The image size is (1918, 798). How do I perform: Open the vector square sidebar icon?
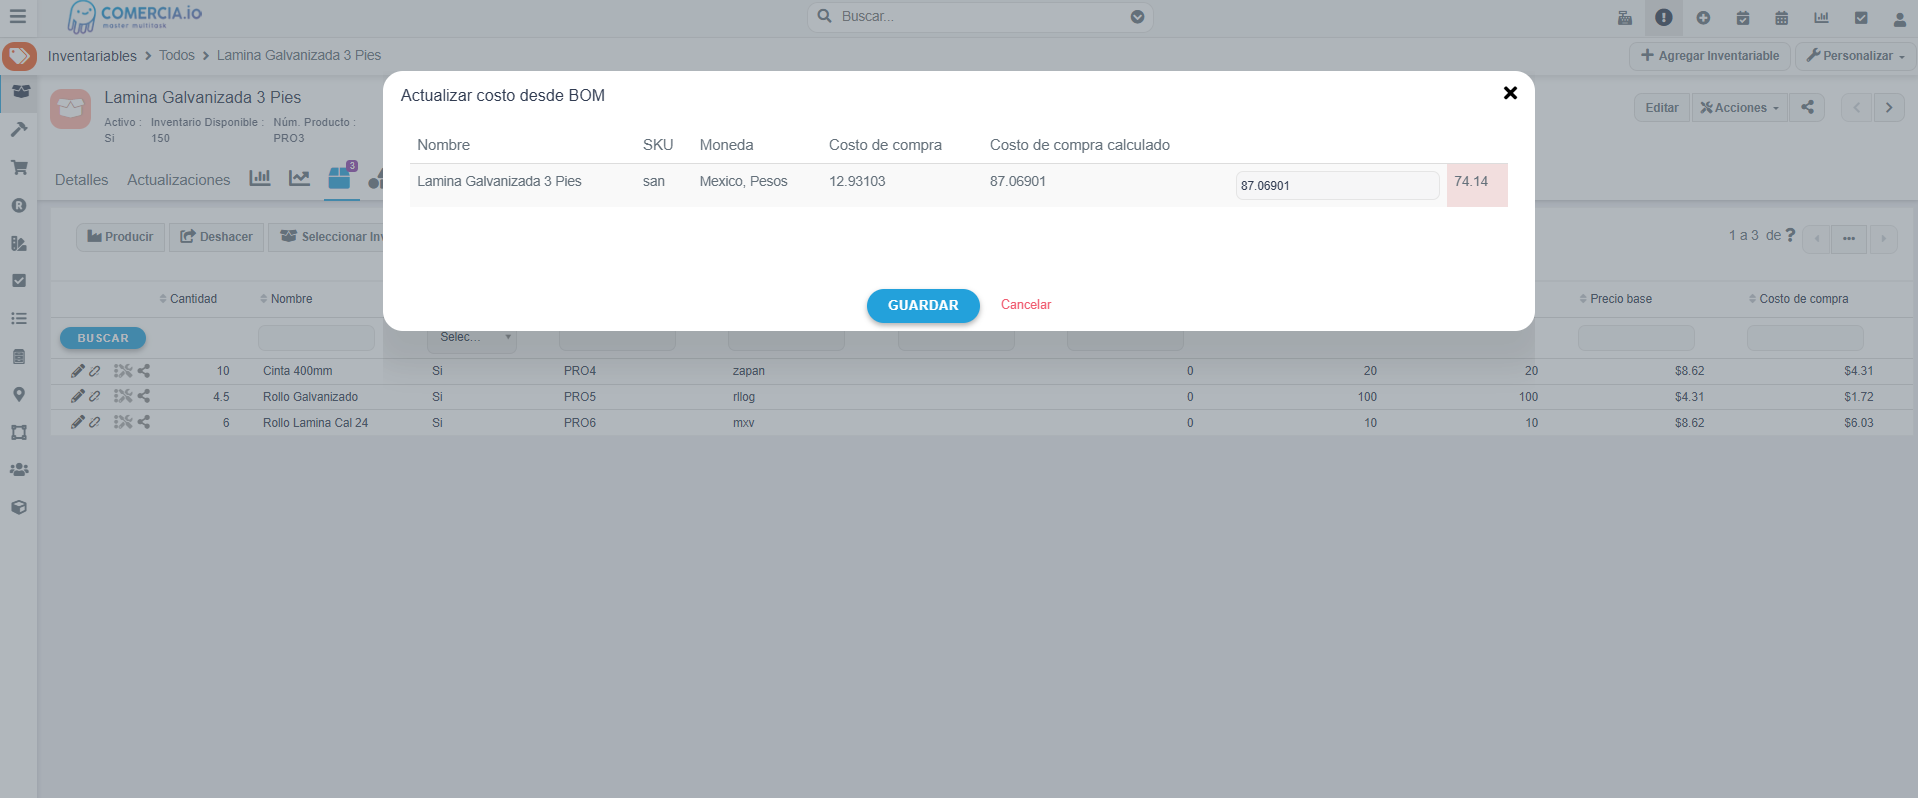tap(19, 432)
